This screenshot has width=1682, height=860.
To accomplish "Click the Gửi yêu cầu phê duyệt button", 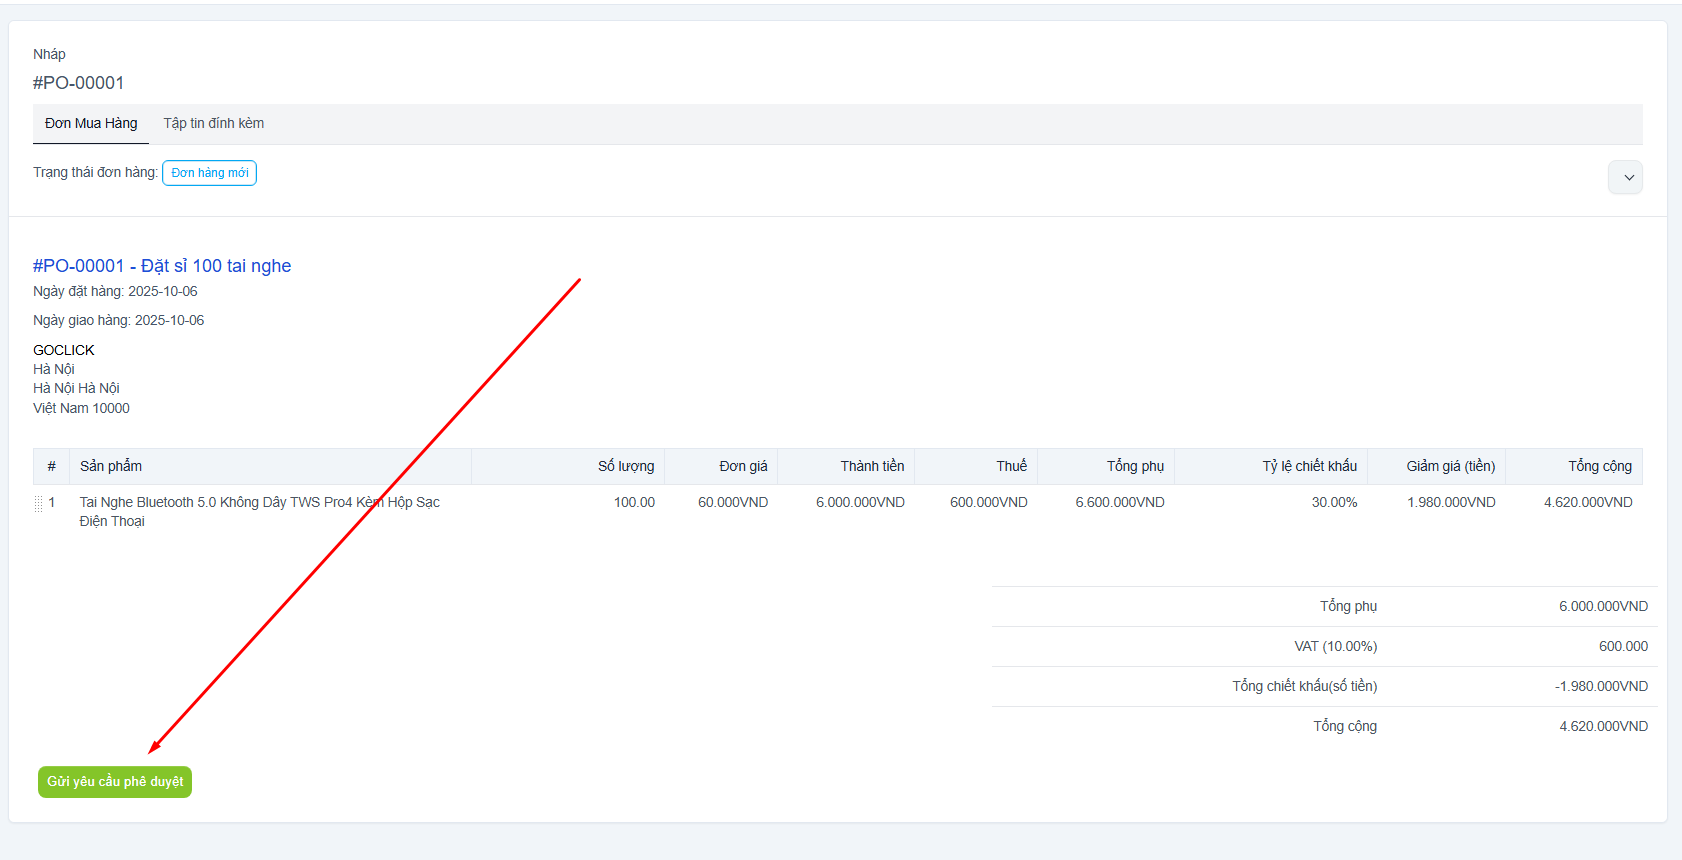I will [115, 782].
